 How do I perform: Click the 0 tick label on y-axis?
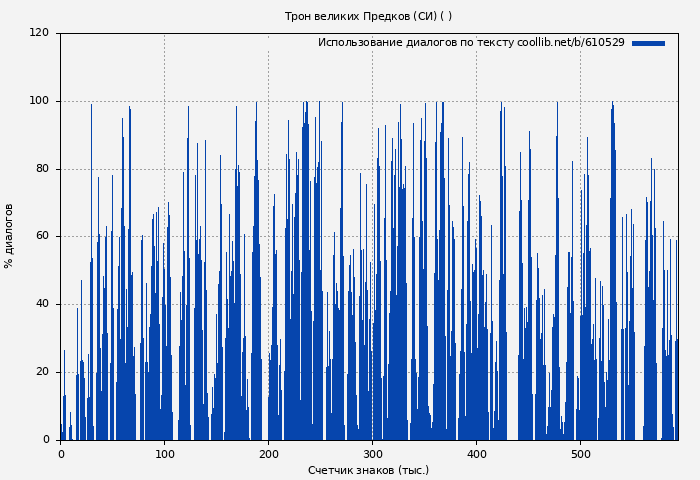(x=46, y=440)
